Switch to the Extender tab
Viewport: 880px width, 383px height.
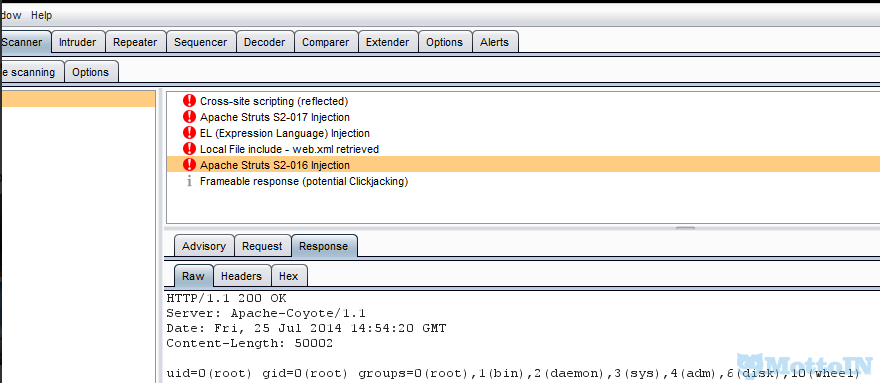coord(387,42)
